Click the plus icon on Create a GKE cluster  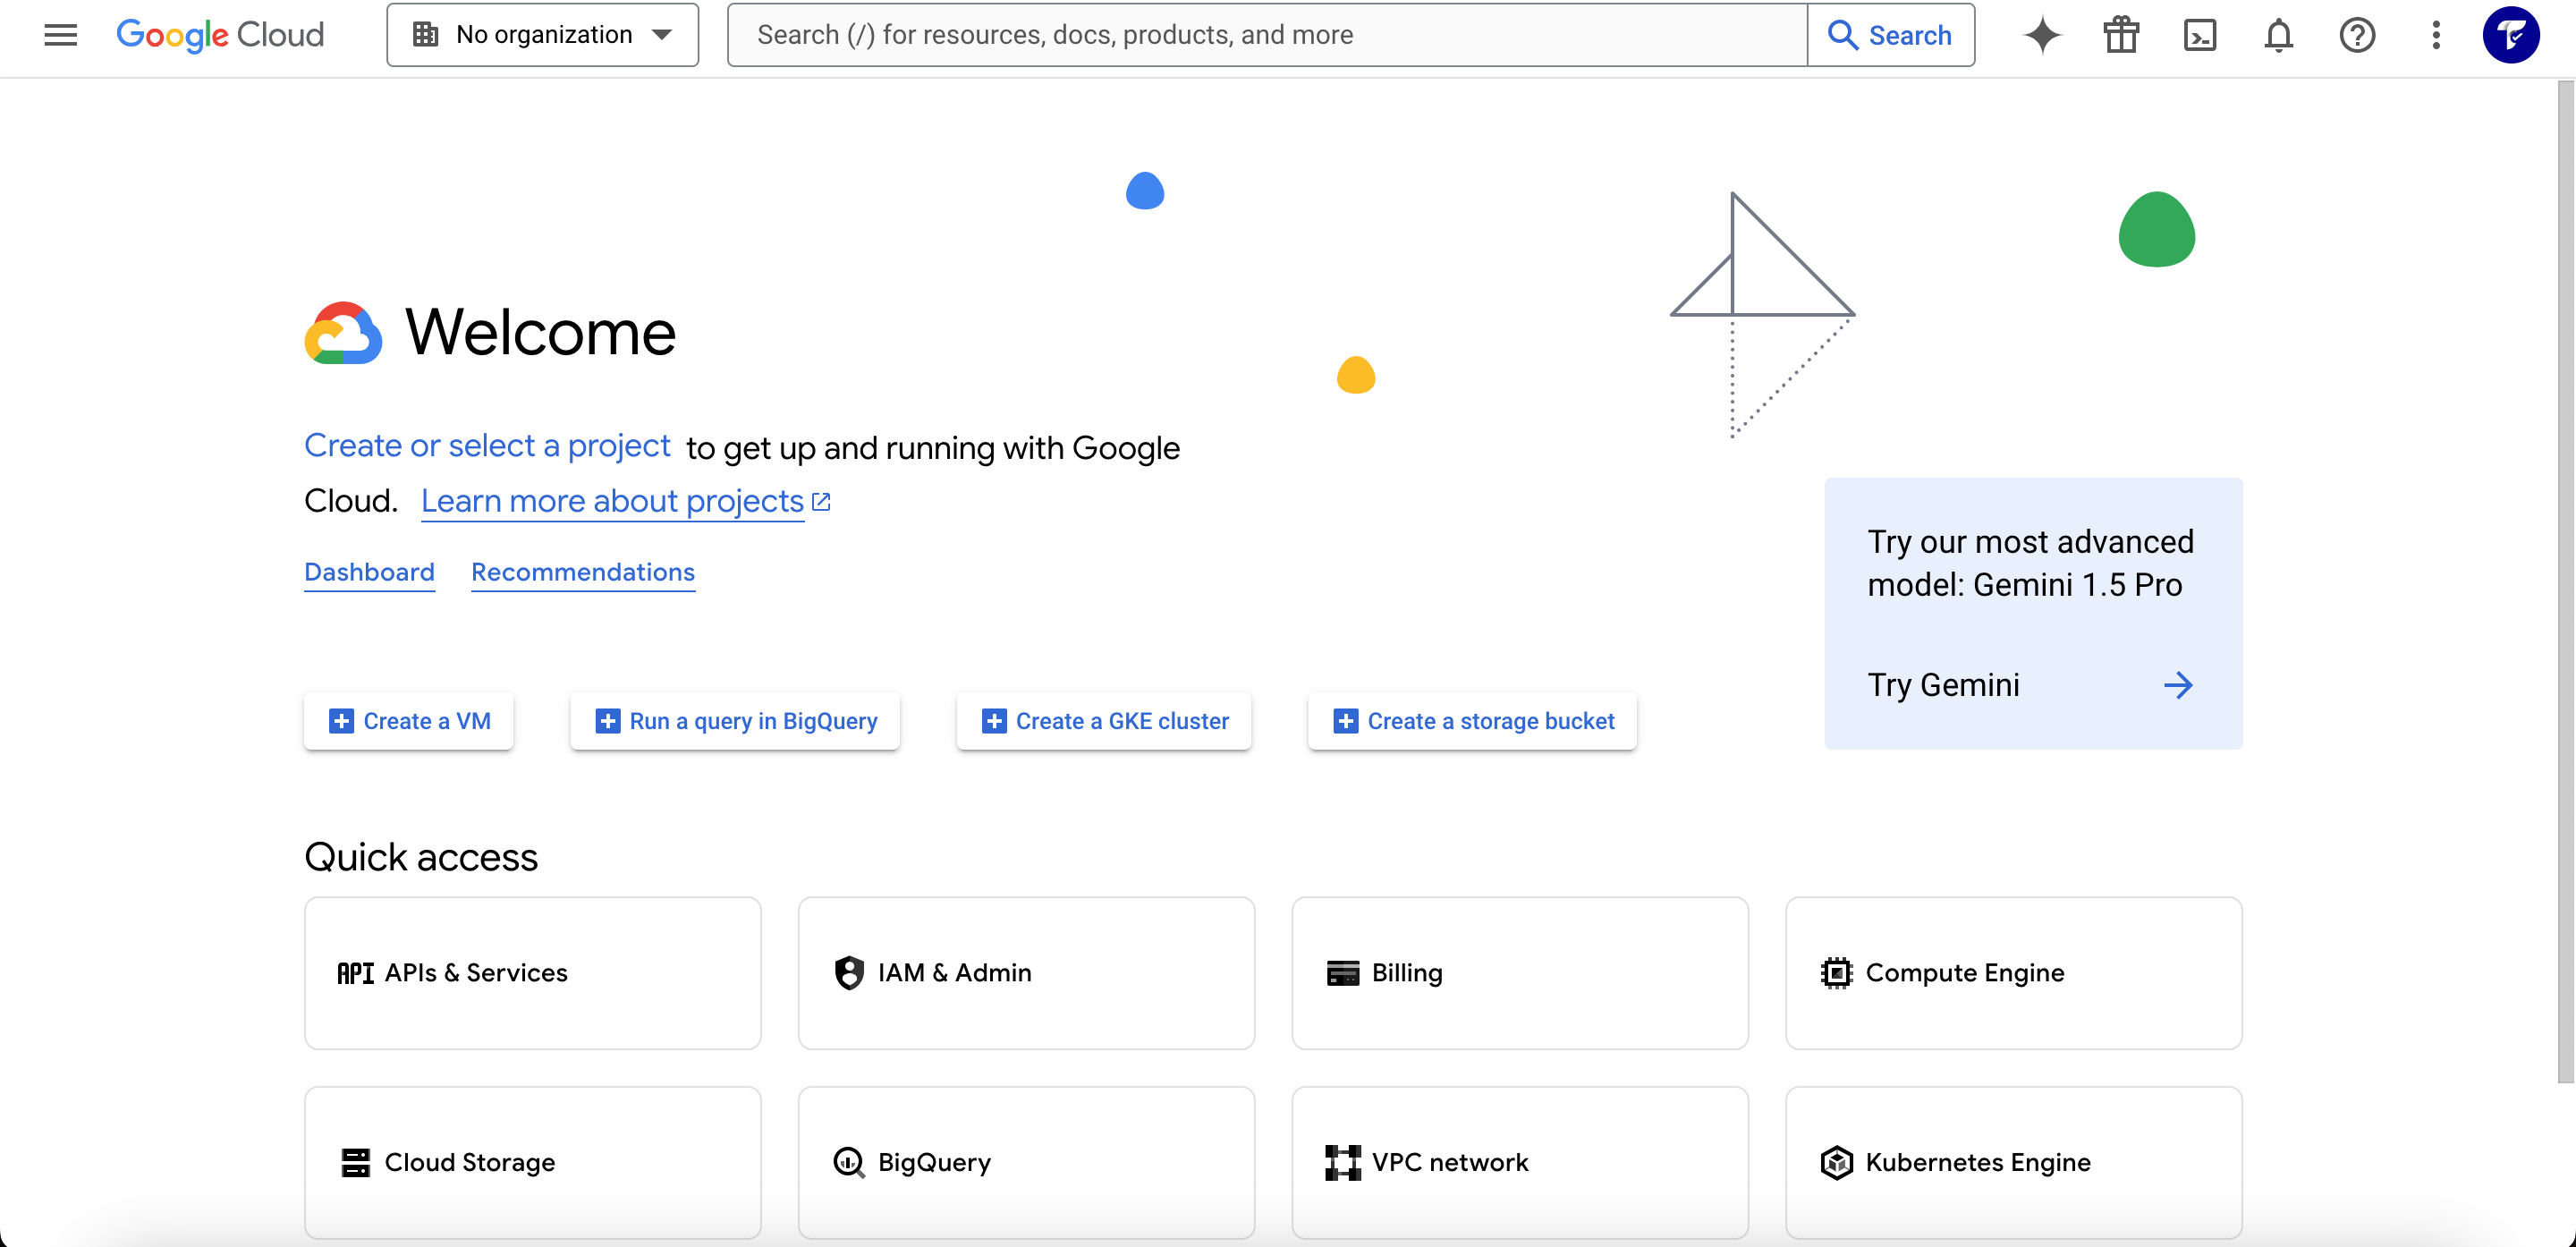point(994,721)
